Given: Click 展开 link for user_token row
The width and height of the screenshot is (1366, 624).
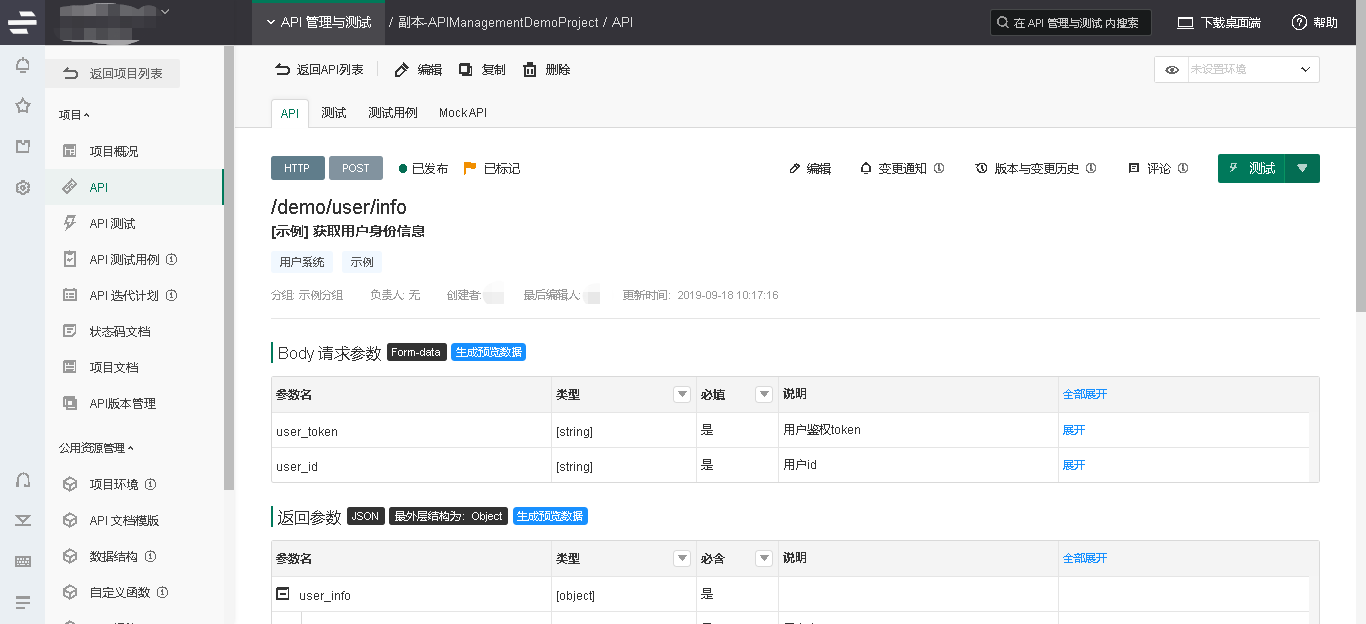Looking at the screenshot, I should 1073,430.
